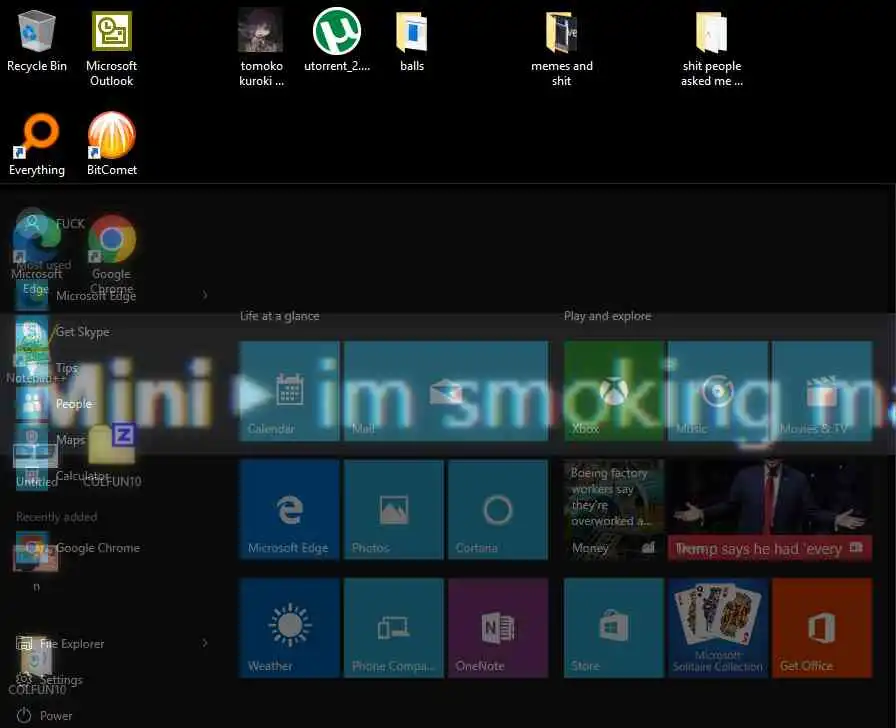This screenshot has width=896, height=728.
Task: Open the OneNote tile
Action: [x=498, y=627]
